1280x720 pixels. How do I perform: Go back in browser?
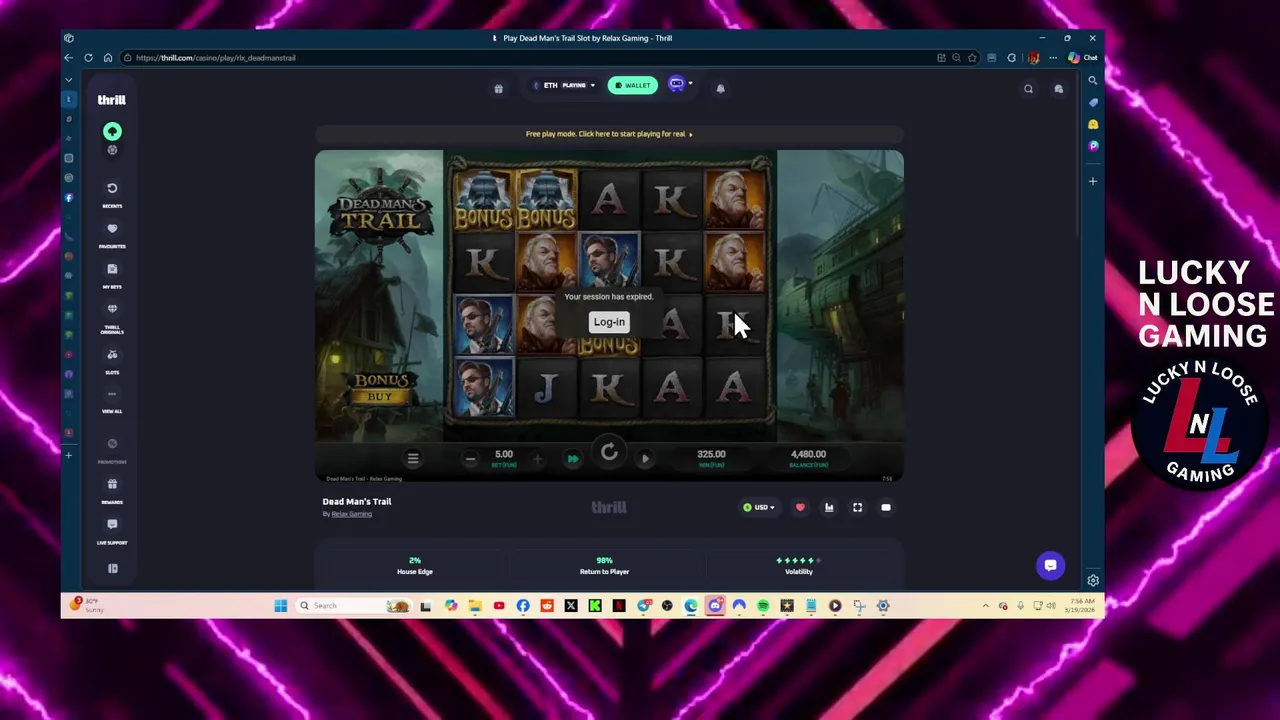coord(69,58)
